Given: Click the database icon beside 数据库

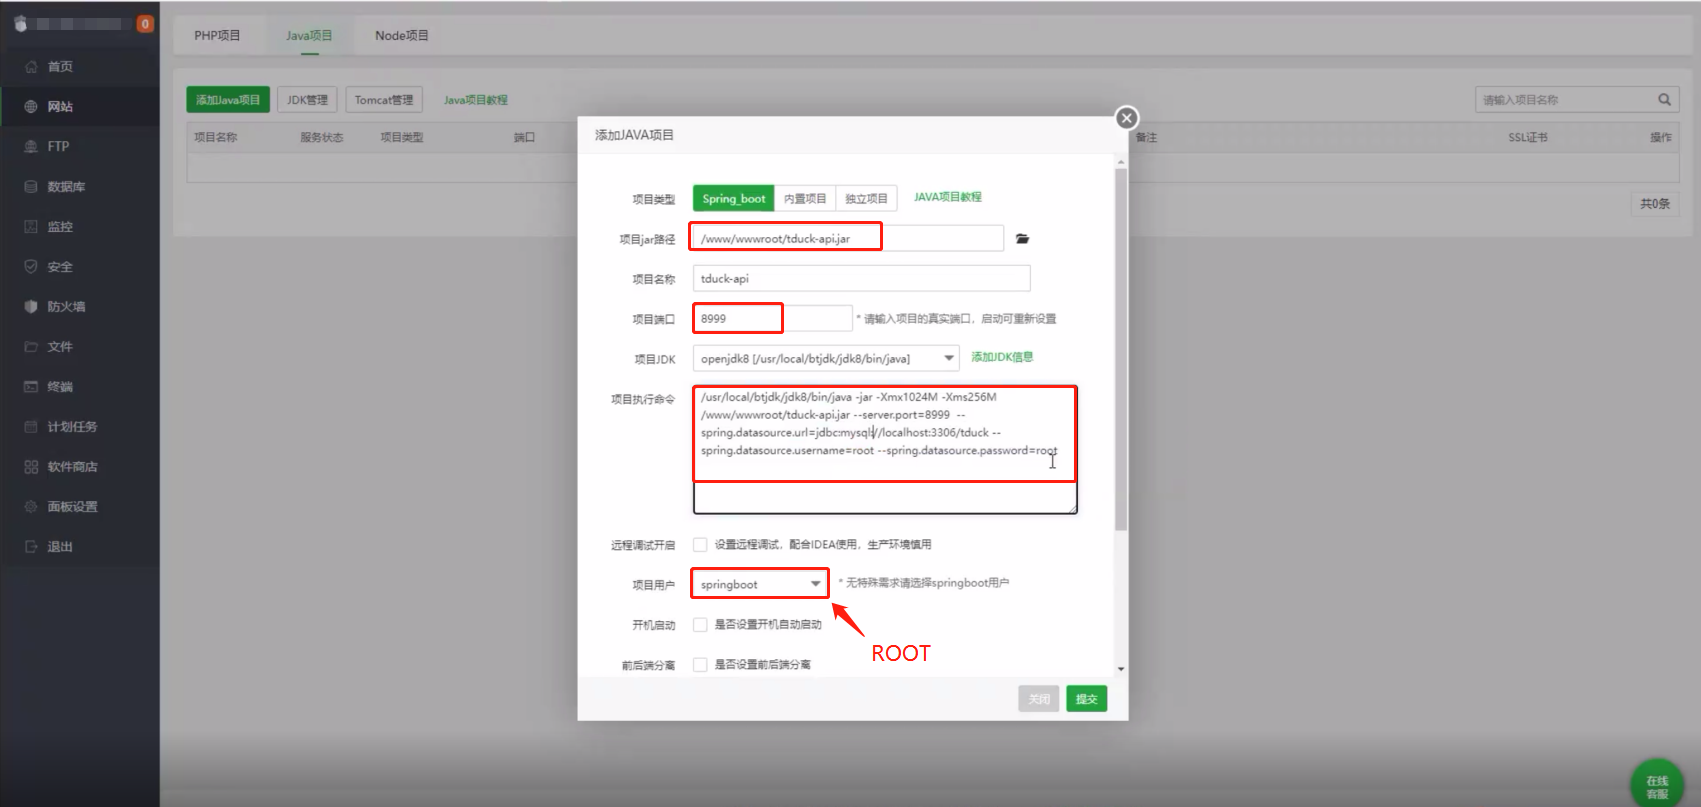Looking at the screenshot, I should (31, 187).
